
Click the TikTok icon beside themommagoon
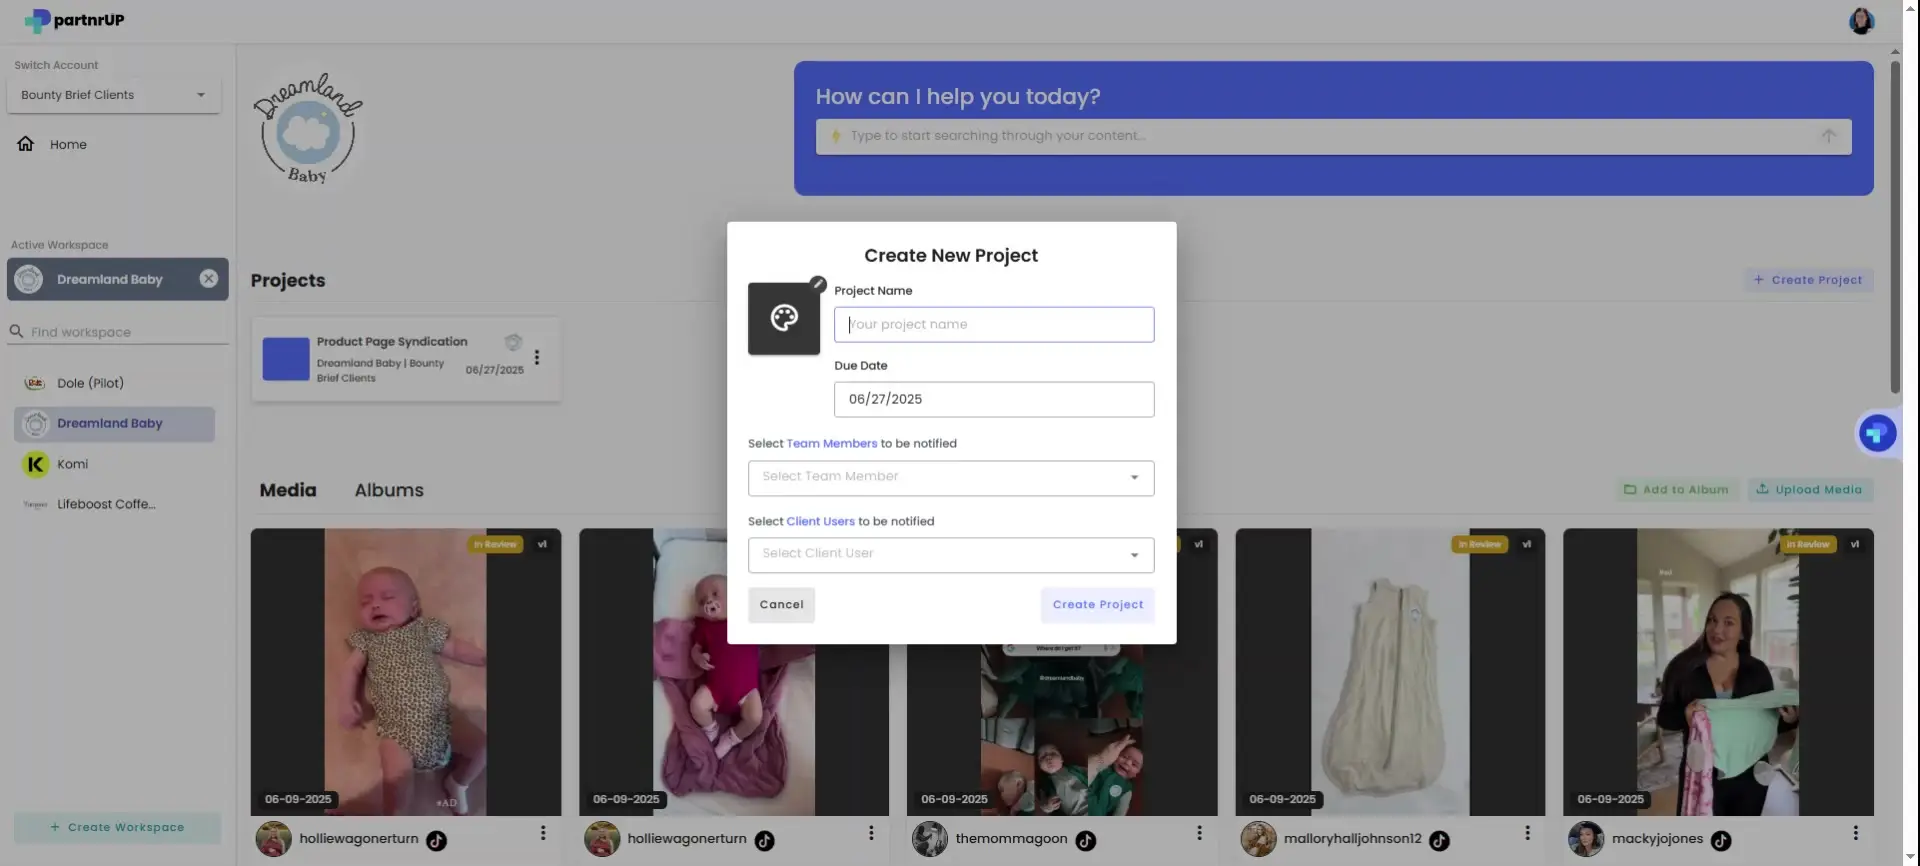(1085, 841)
